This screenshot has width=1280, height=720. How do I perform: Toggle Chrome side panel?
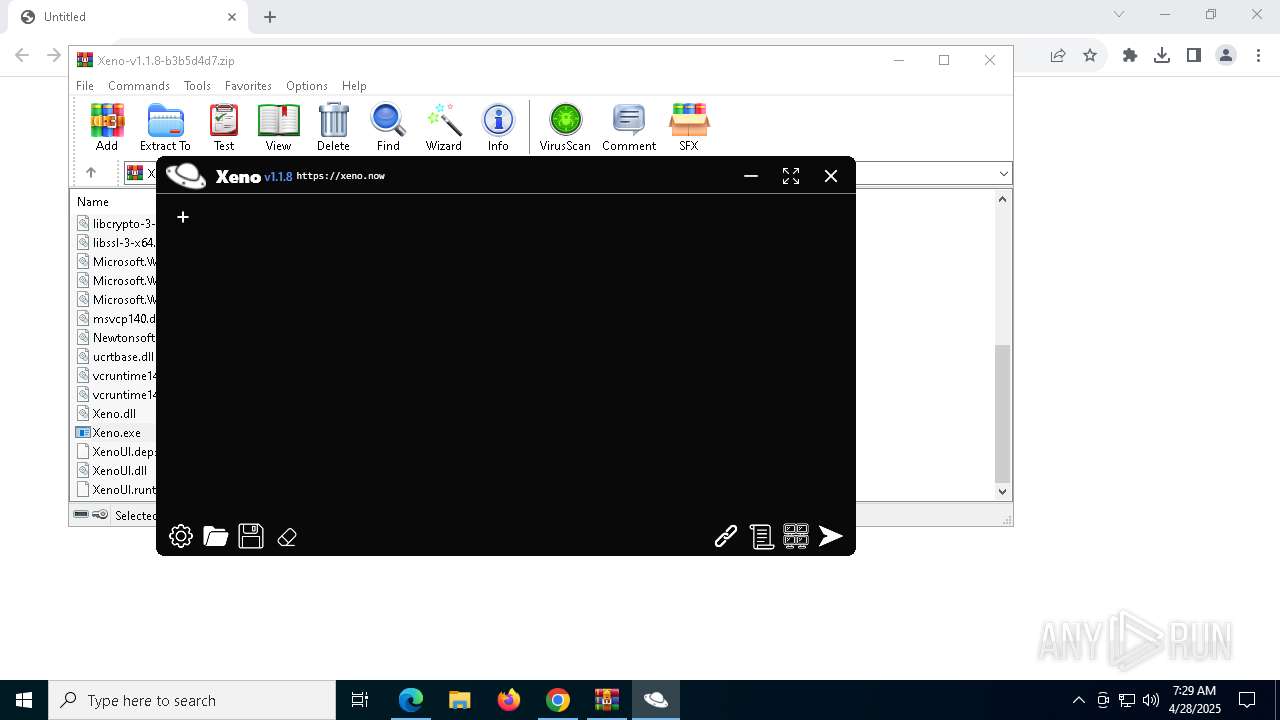click(x=1194, y=56)
